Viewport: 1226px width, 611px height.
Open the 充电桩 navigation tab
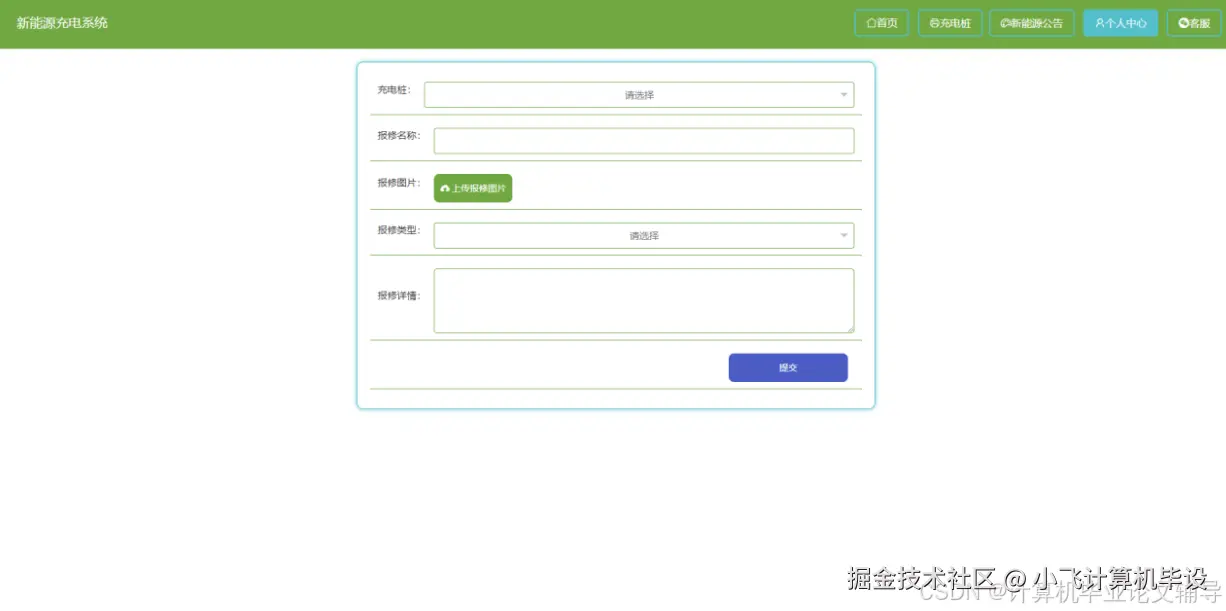[x=949, y=23]
